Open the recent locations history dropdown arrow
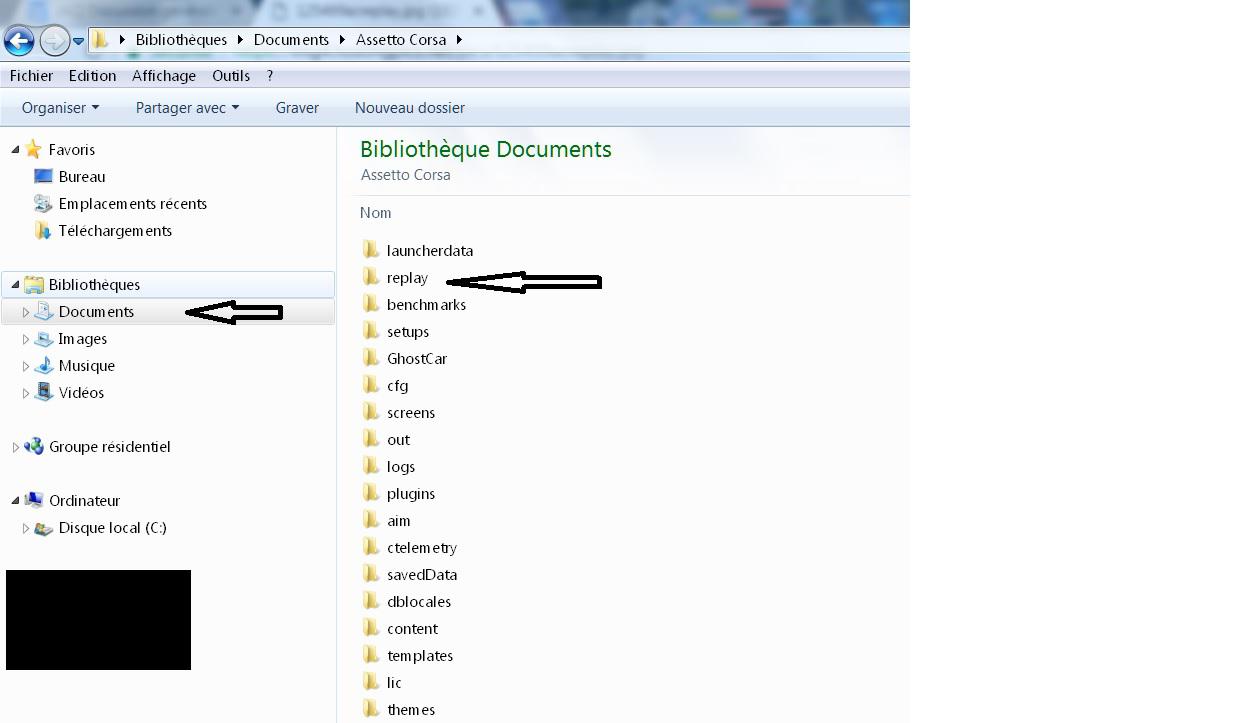The width and height of the screenshot is (1248, 723). (x=78, y=41)
